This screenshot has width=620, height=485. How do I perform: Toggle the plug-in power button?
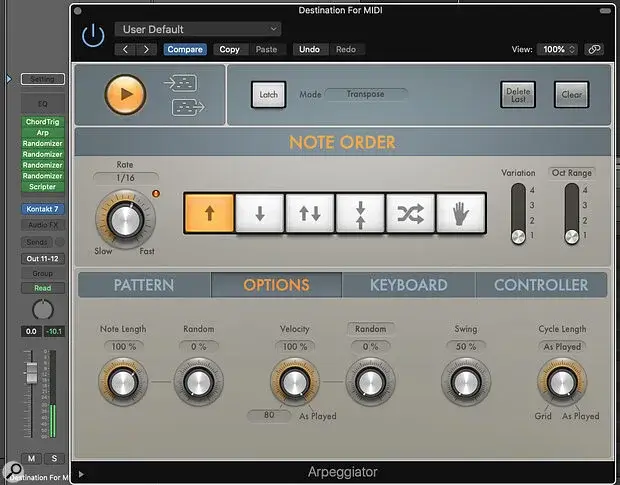point(93,37)
